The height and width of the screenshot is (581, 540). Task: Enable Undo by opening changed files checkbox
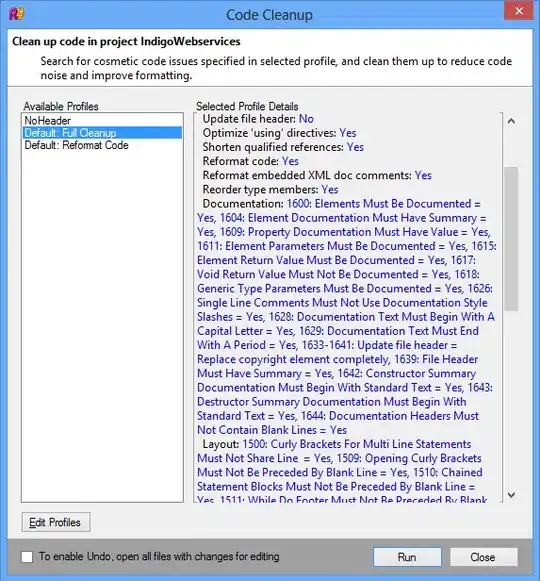27,557
